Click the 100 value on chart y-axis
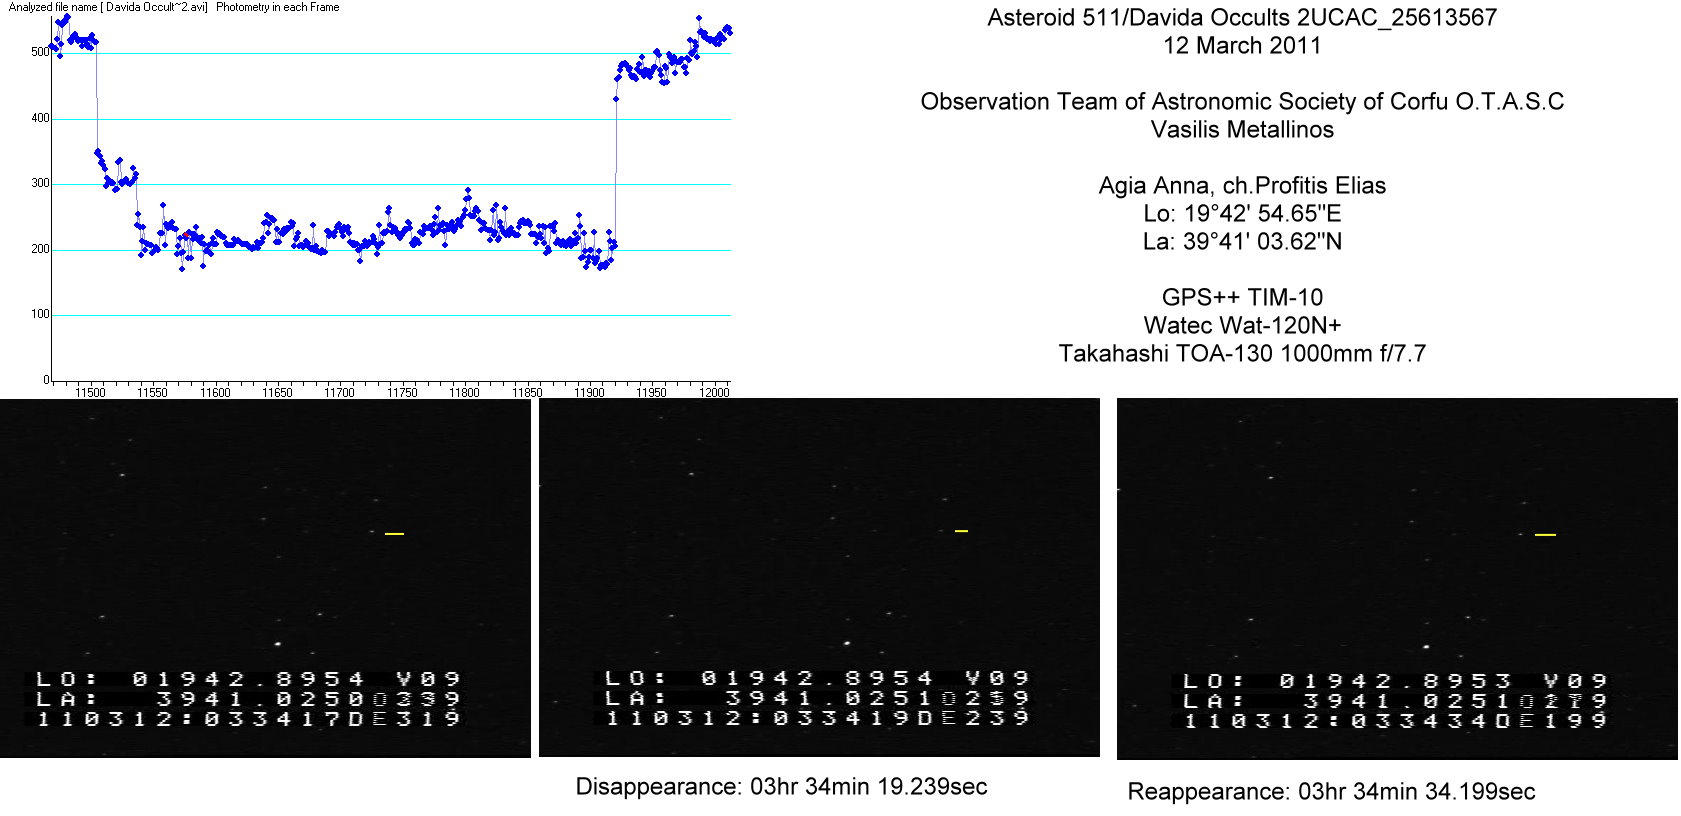1681x816 pixels. pos(40,314)
